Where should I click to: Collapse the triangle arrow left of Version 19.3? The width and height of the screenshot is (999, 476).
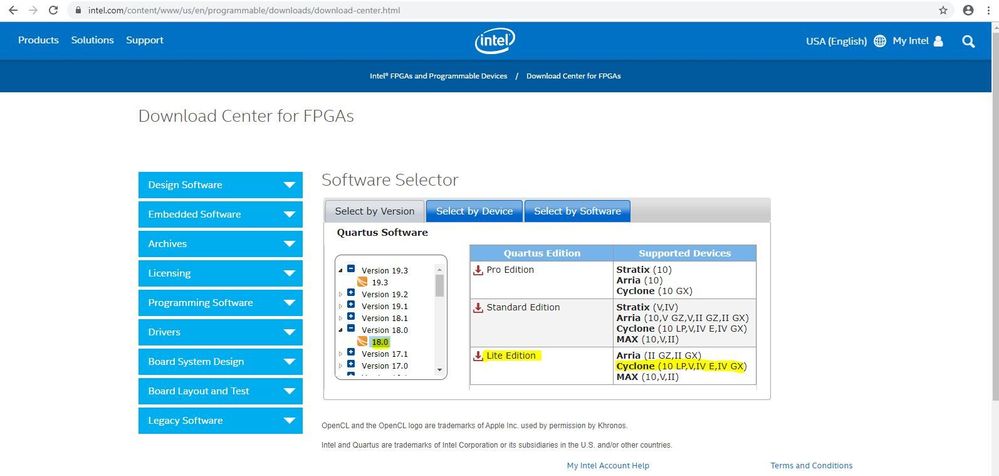point(341,271)
